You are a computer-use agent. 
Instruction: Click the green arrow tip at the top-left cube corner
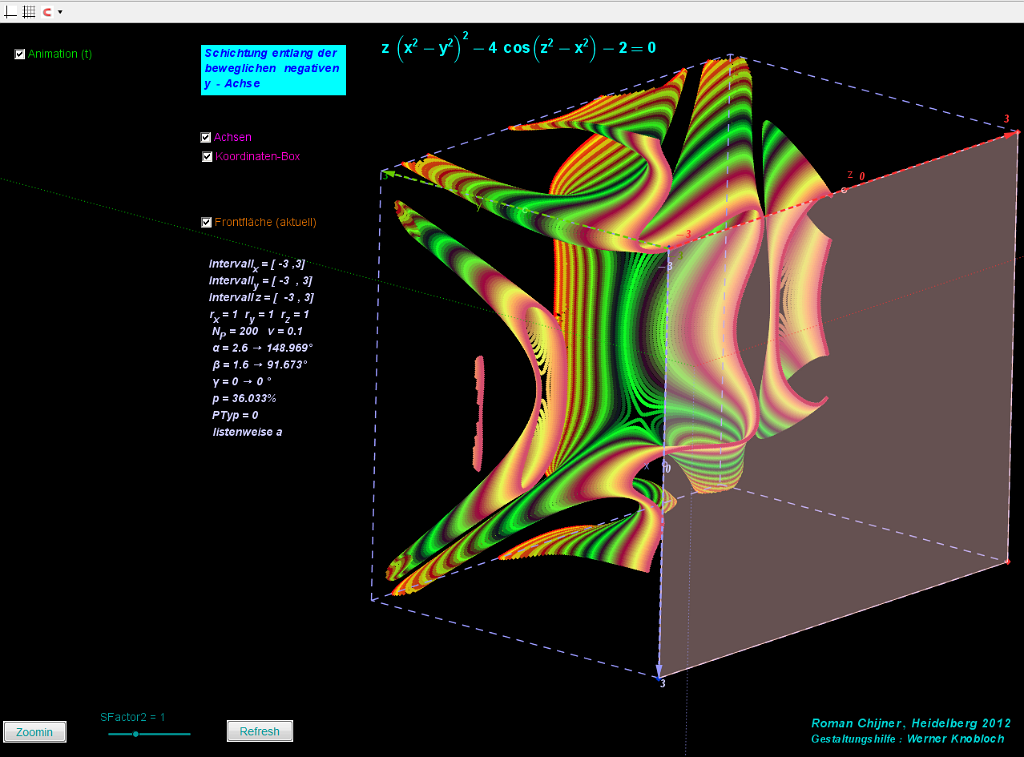click(386, 172)
